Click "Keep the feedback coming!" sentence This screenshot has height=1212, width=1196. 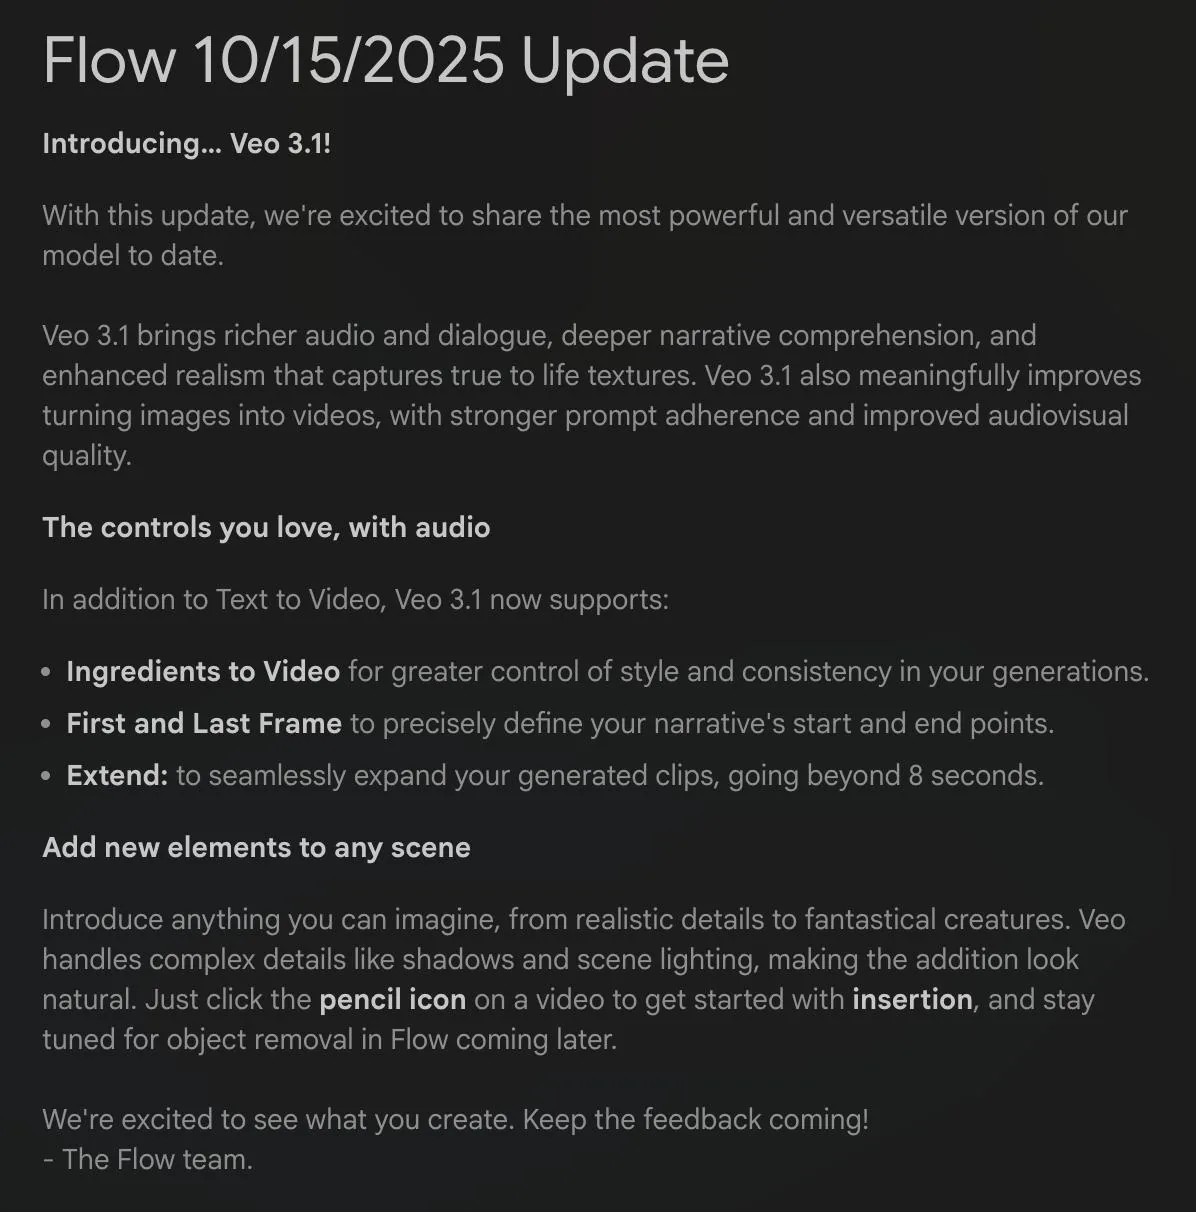tap(695, 1119)
